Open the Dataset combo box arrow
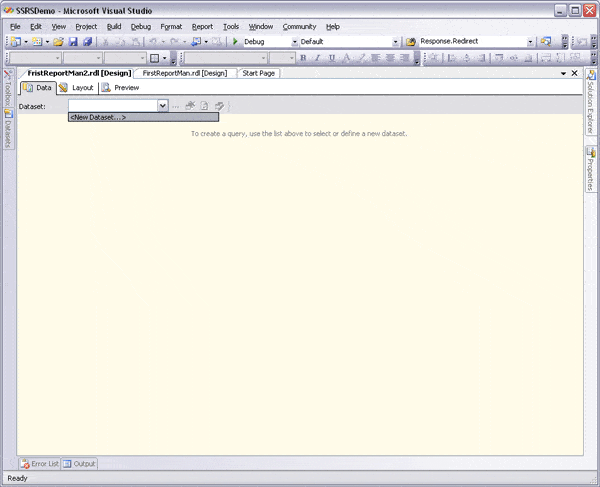The height and width of the screenshot is (487, 600). pos(163,106)
